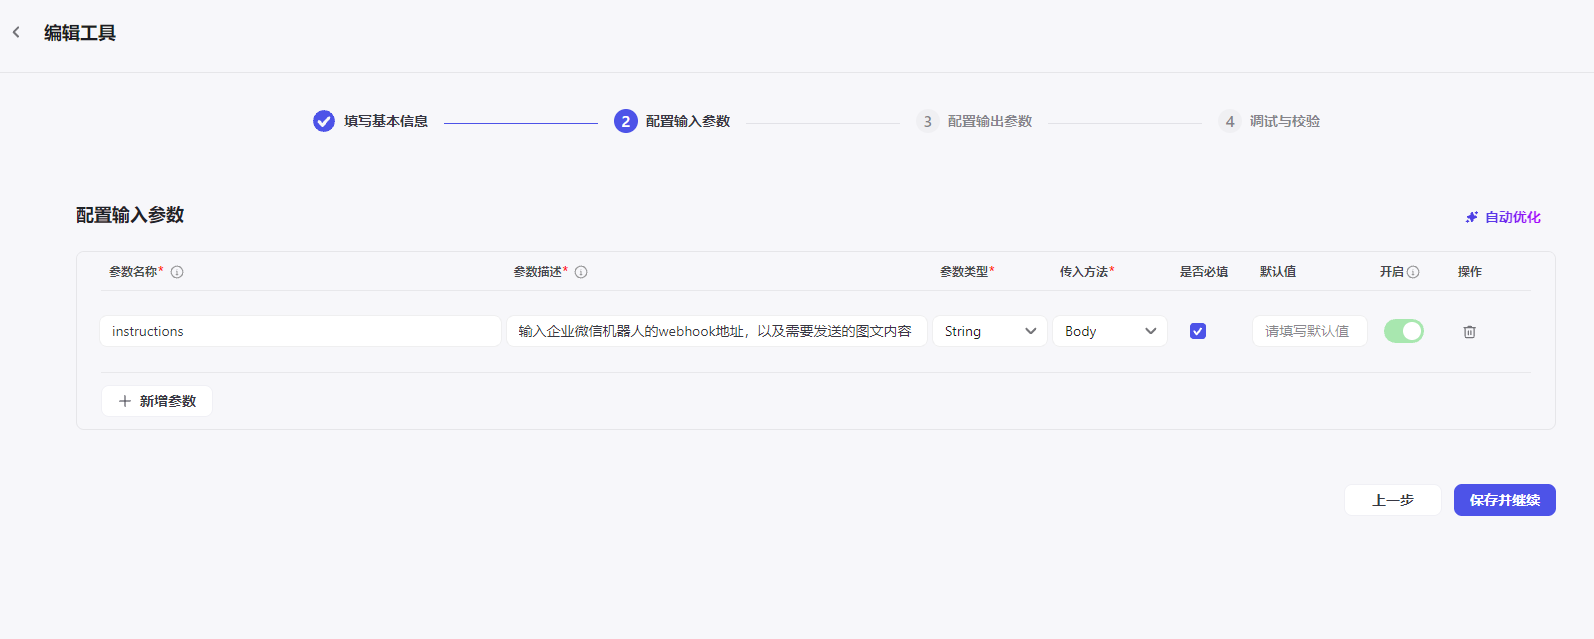Click the 新增参数 button
The width and height of the screenshot is (1594, 639).
click(x=157, y=401)
